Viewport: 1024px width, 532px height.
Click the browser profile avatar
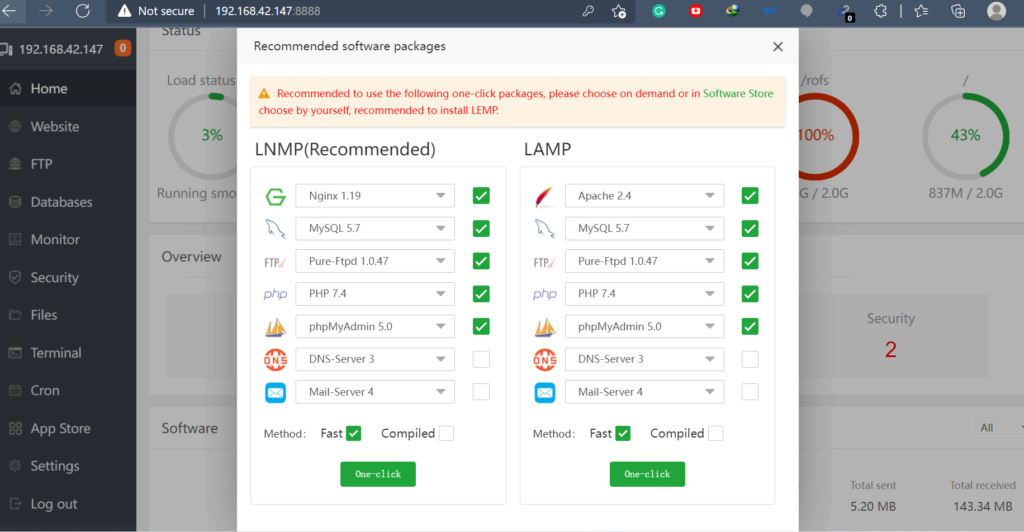997,10
